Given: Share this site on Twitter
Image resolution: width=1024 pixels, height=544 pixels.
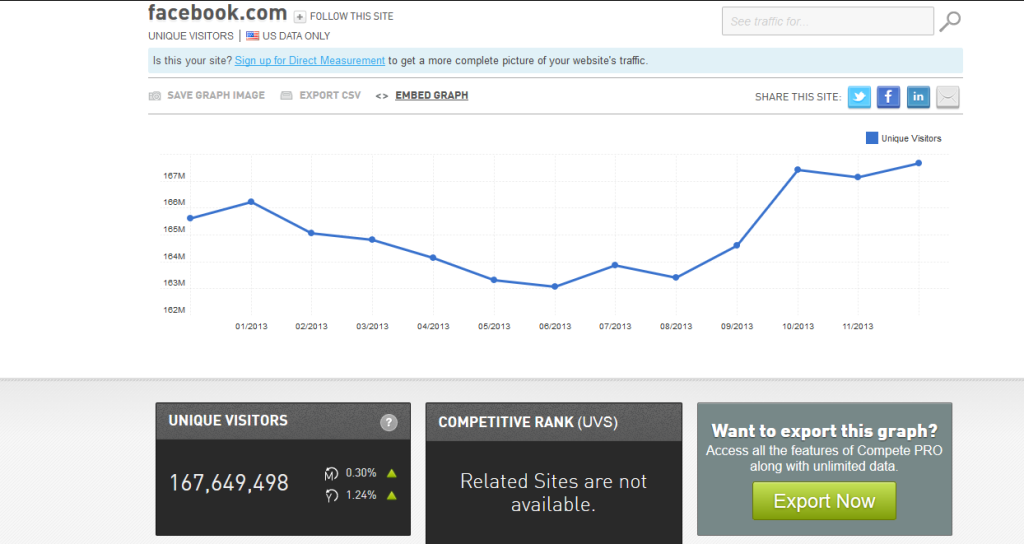Looking at the screenshot, I should coord(859,97).
